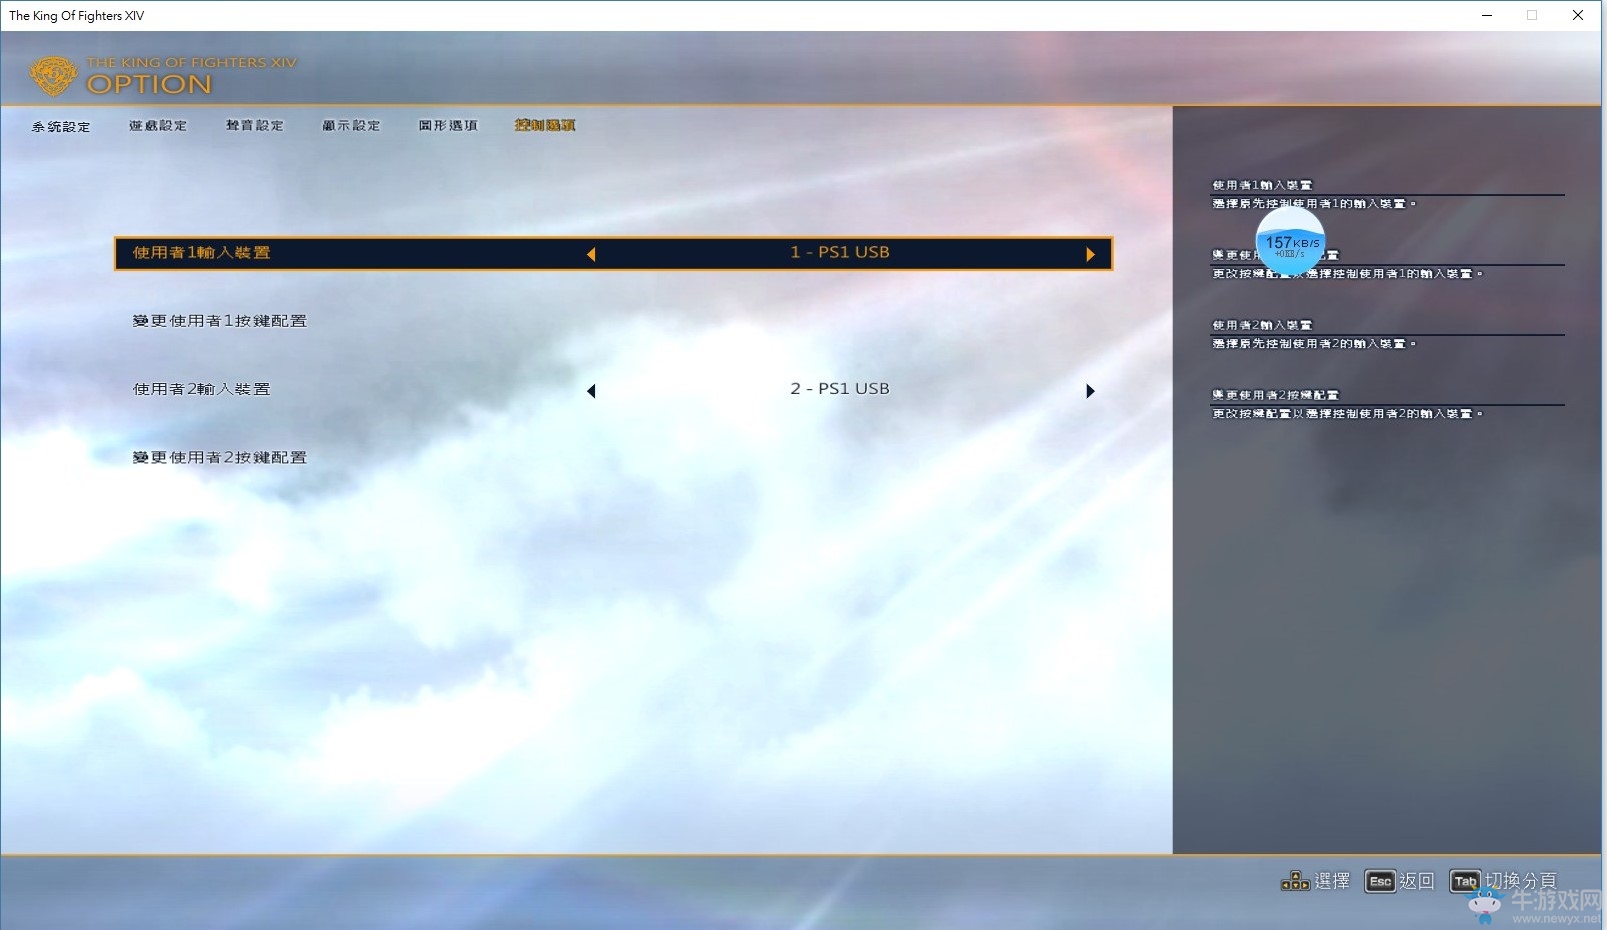The image size is (1607, 930).
Task: Click right arrow for 使用者1輸入裝置
Action: point(1090,254)
